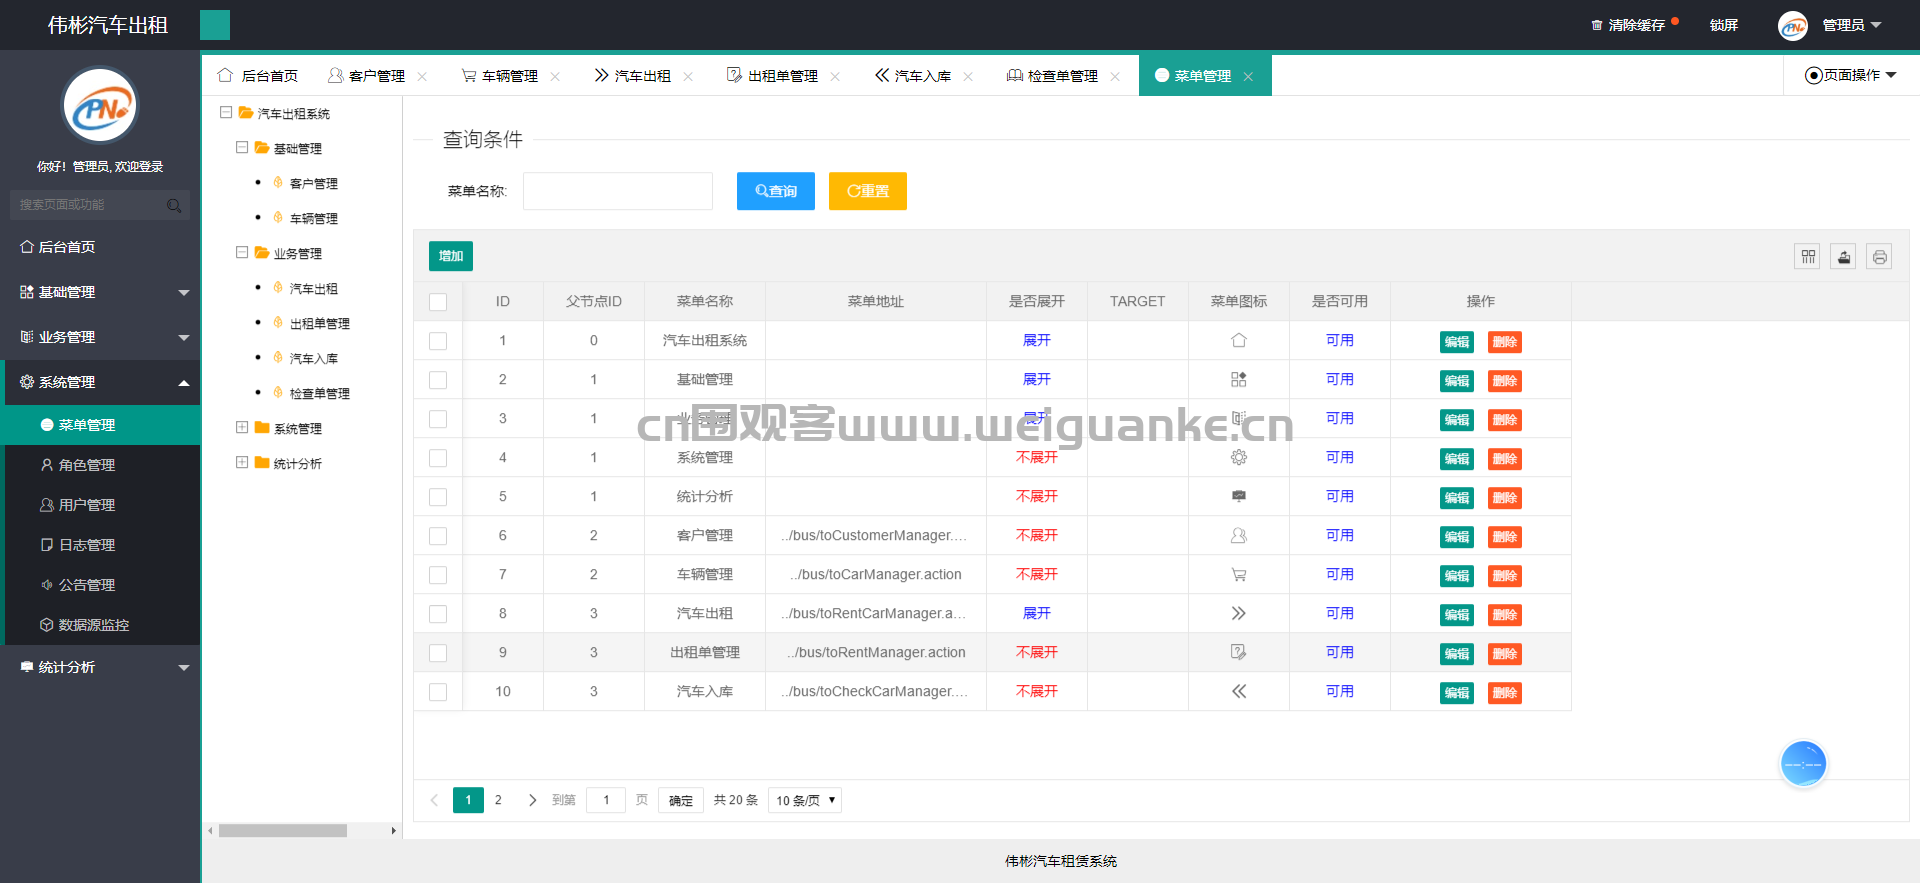Click the tree panel horizontal scrollbar
Screen dimensions: 1920x883
tap(283, 831)
